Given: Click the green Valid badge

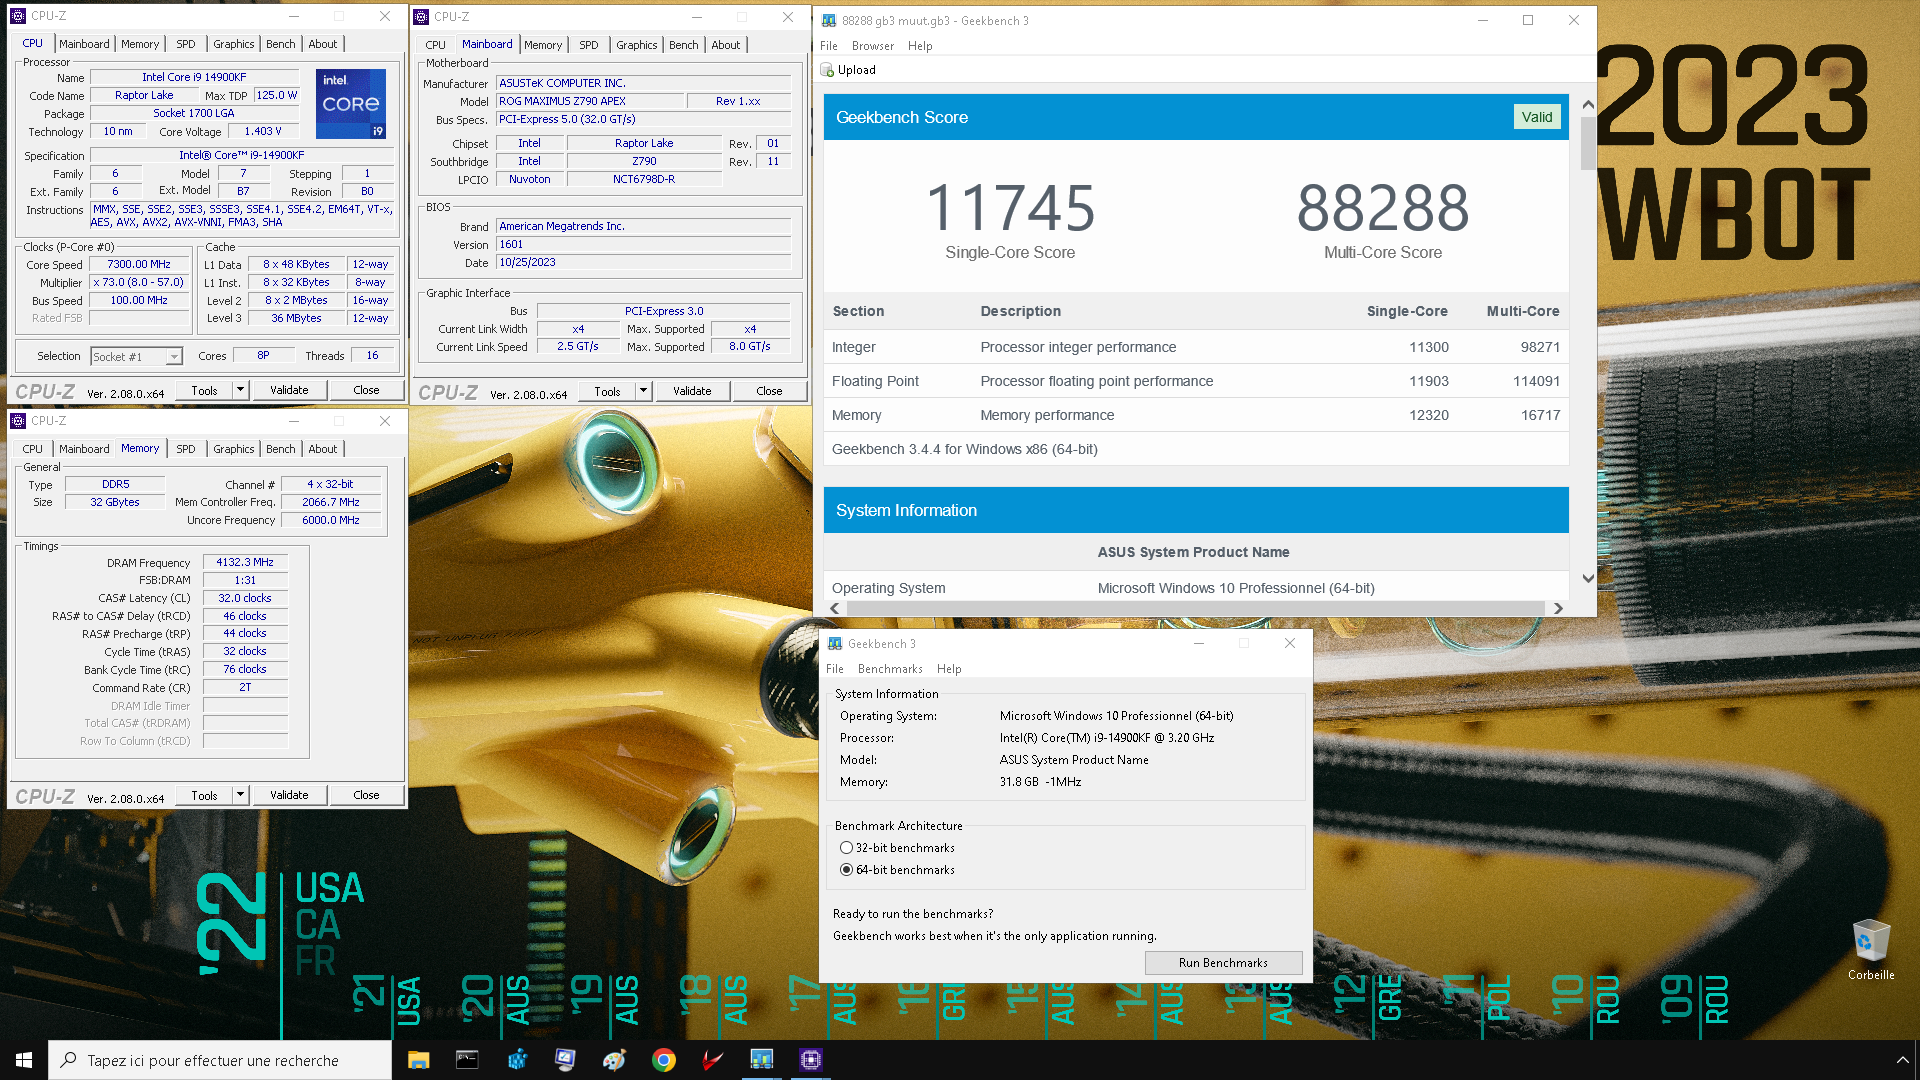Looking at the screenshot, I should tap(1536, 117).
